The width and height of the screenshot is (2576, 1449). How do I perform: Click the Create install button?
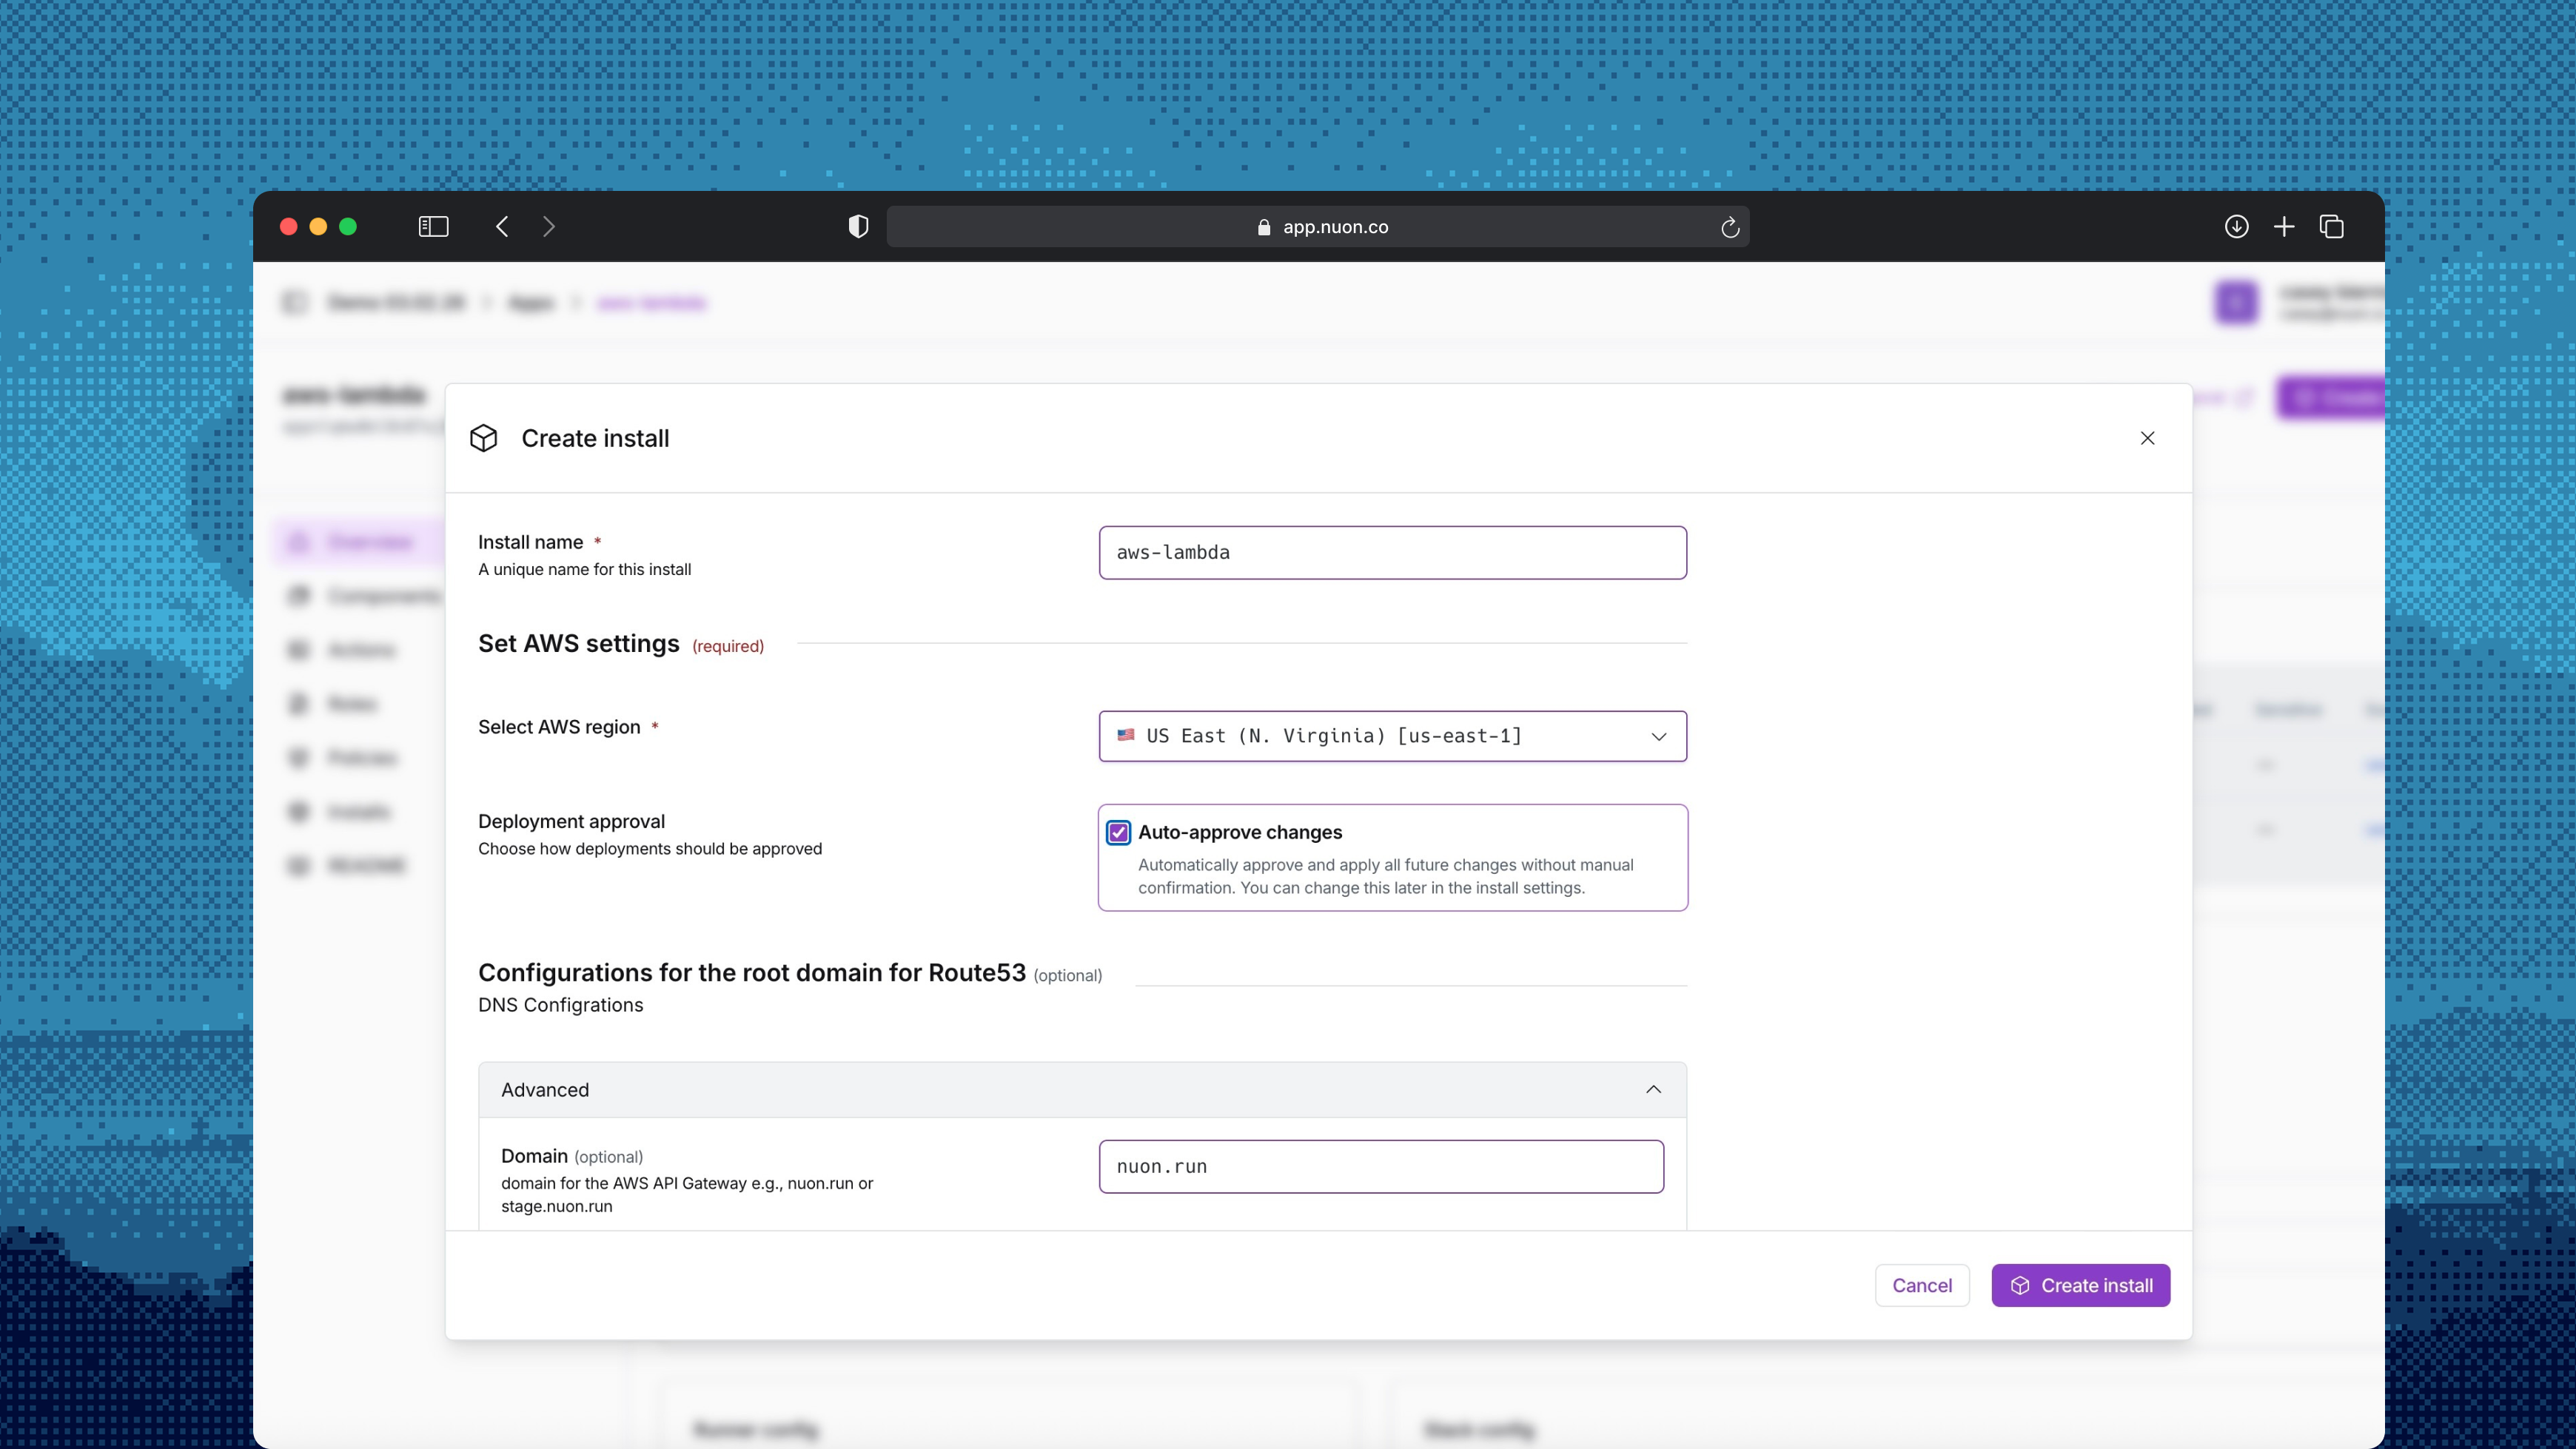click(2080, 1285)
